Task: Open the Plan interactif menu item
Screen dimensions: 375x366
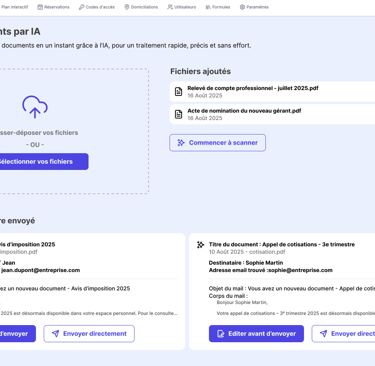Action: [14, 7]
